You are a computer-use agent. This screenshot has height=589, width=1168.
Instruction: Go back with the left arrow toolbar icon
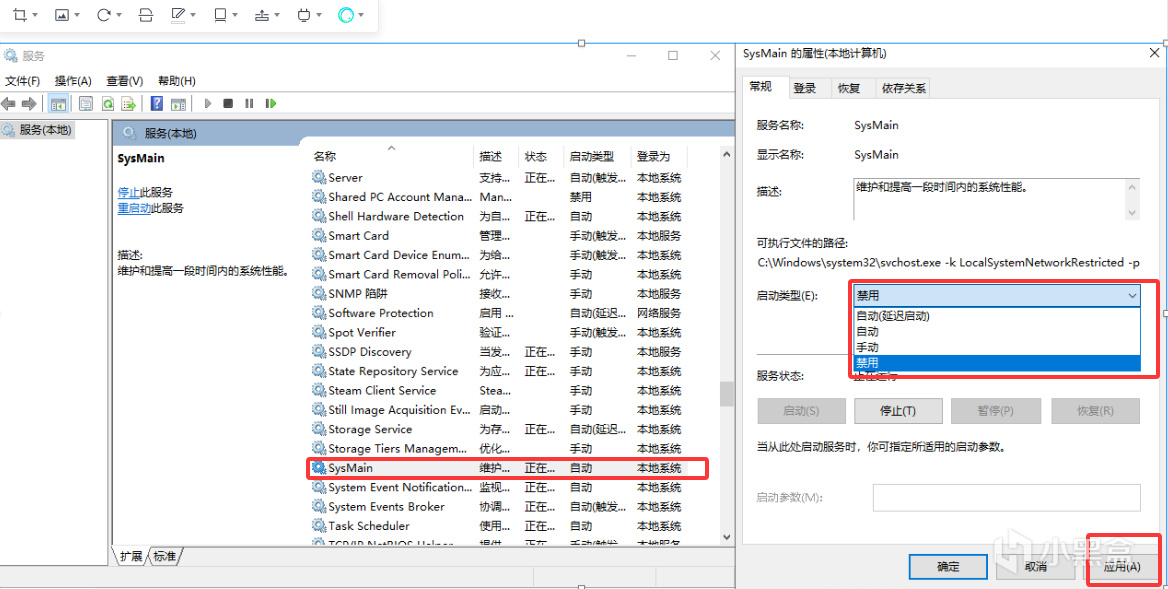pyautogui.click(x=9, y=104)
